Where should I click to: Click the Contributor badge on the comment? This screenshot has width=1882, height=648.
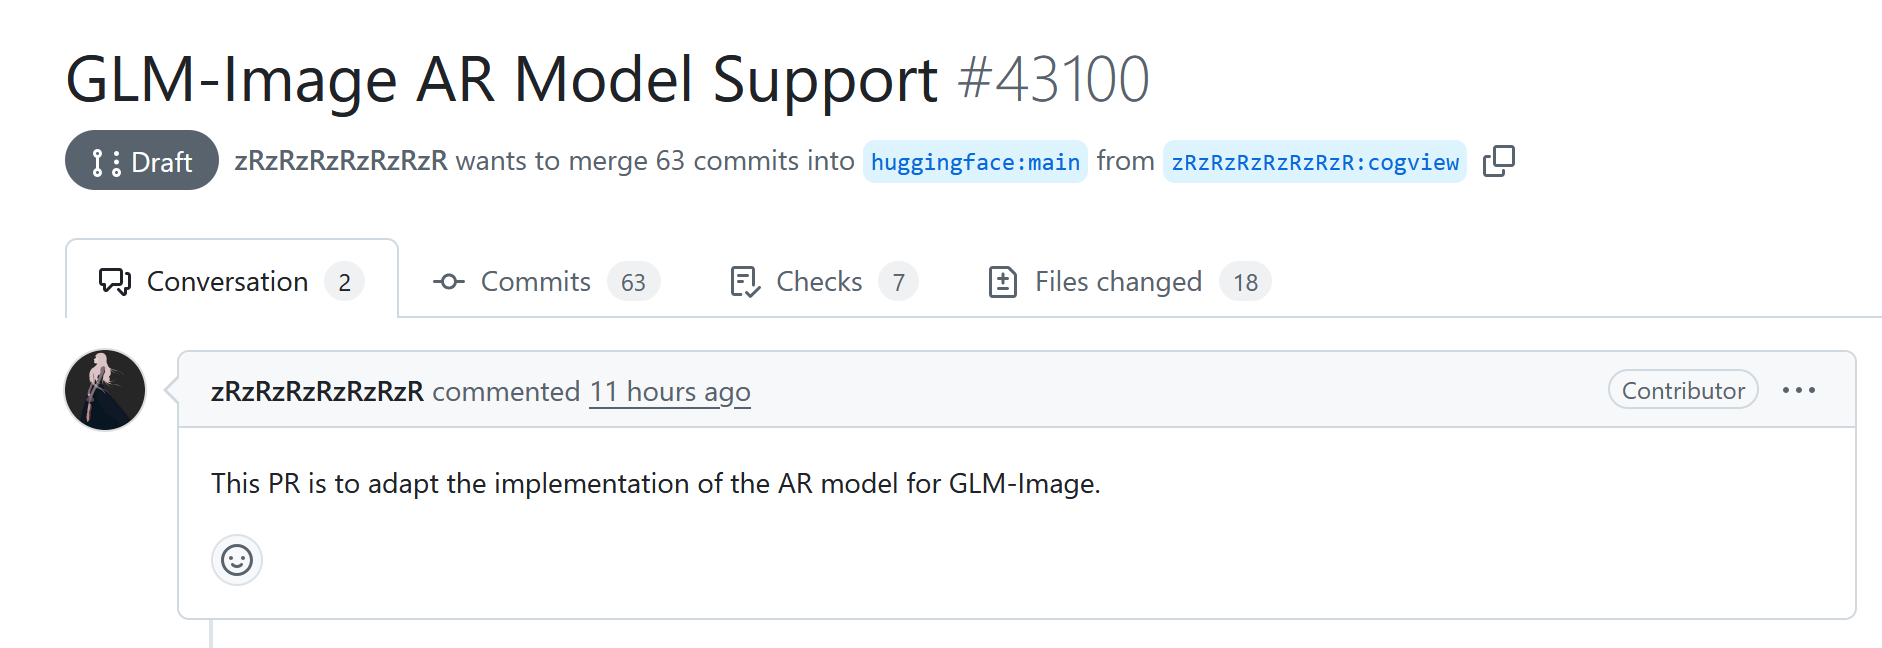pyautogui.click(x=1683, y=390)
